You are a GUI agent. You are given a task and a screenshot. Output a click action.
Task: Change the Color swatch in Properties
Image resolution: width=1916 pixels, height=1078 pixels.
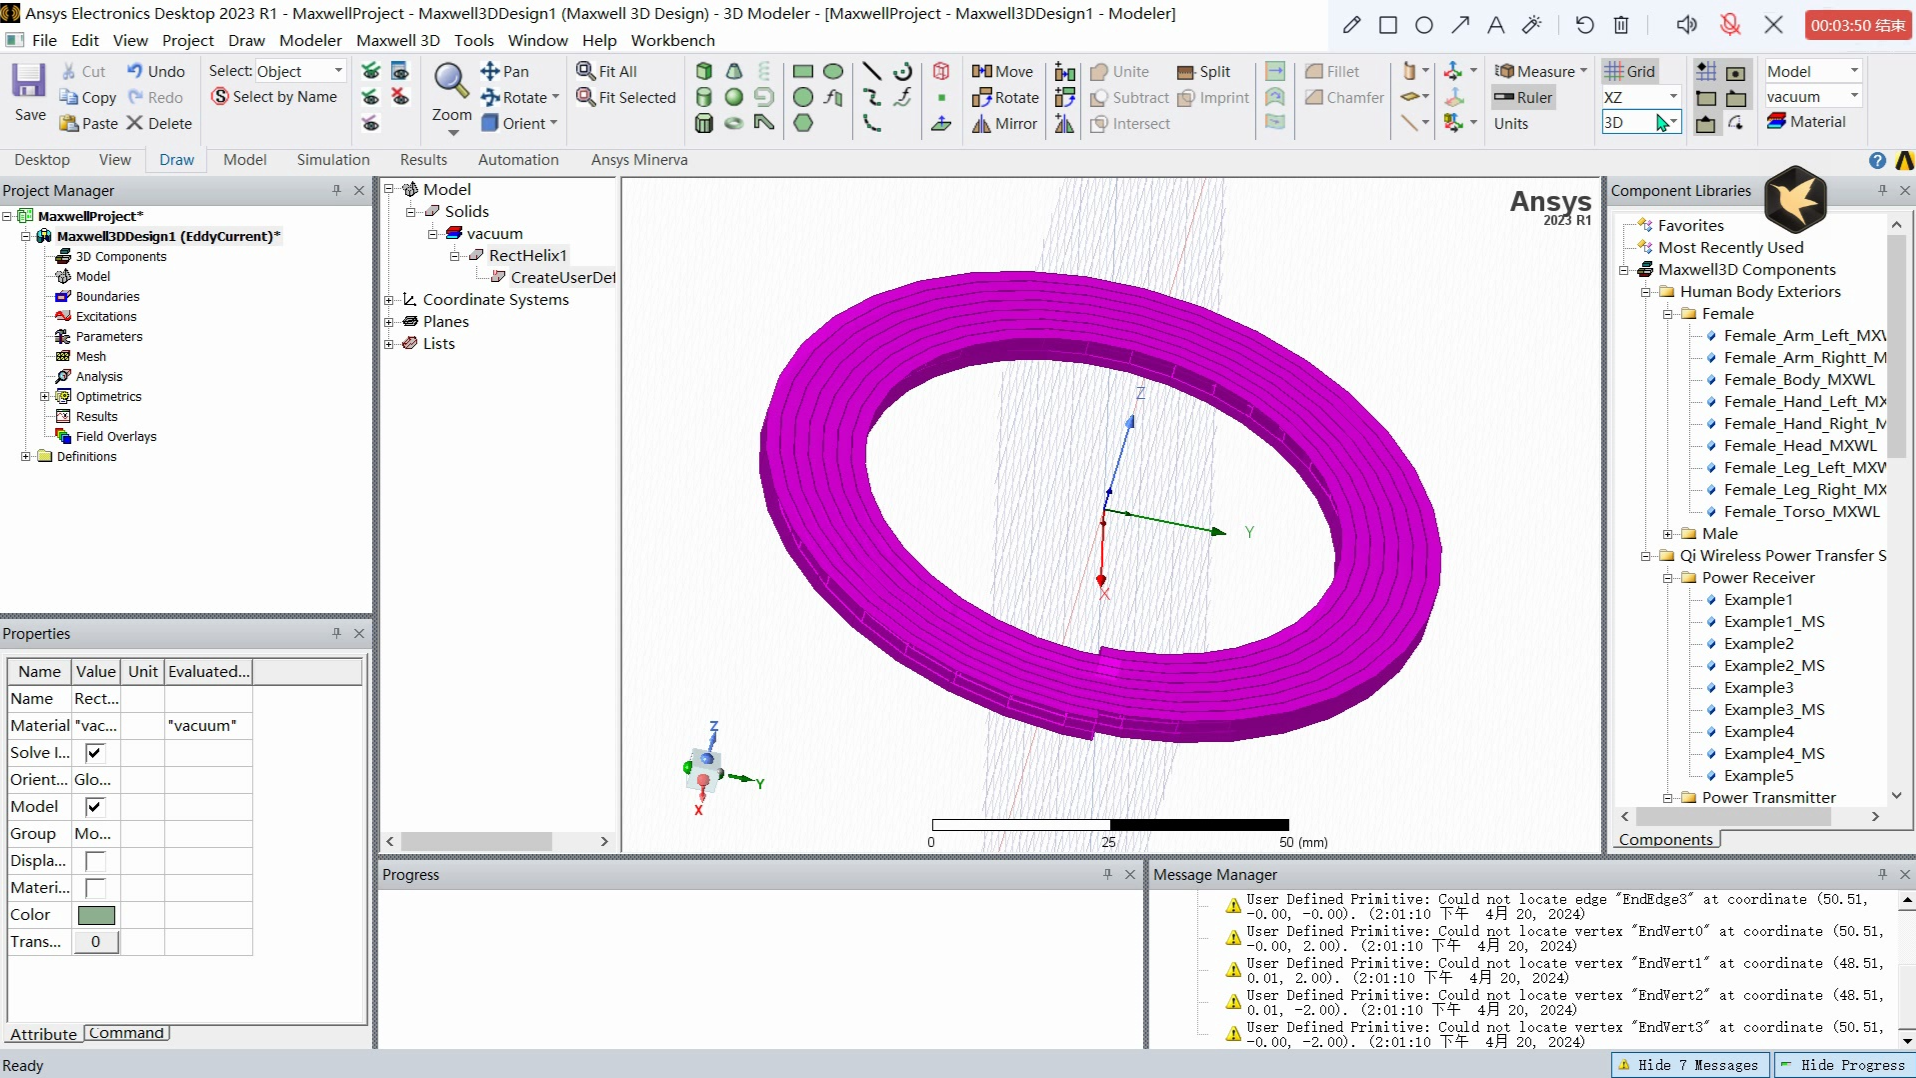(x=96, y=914)
